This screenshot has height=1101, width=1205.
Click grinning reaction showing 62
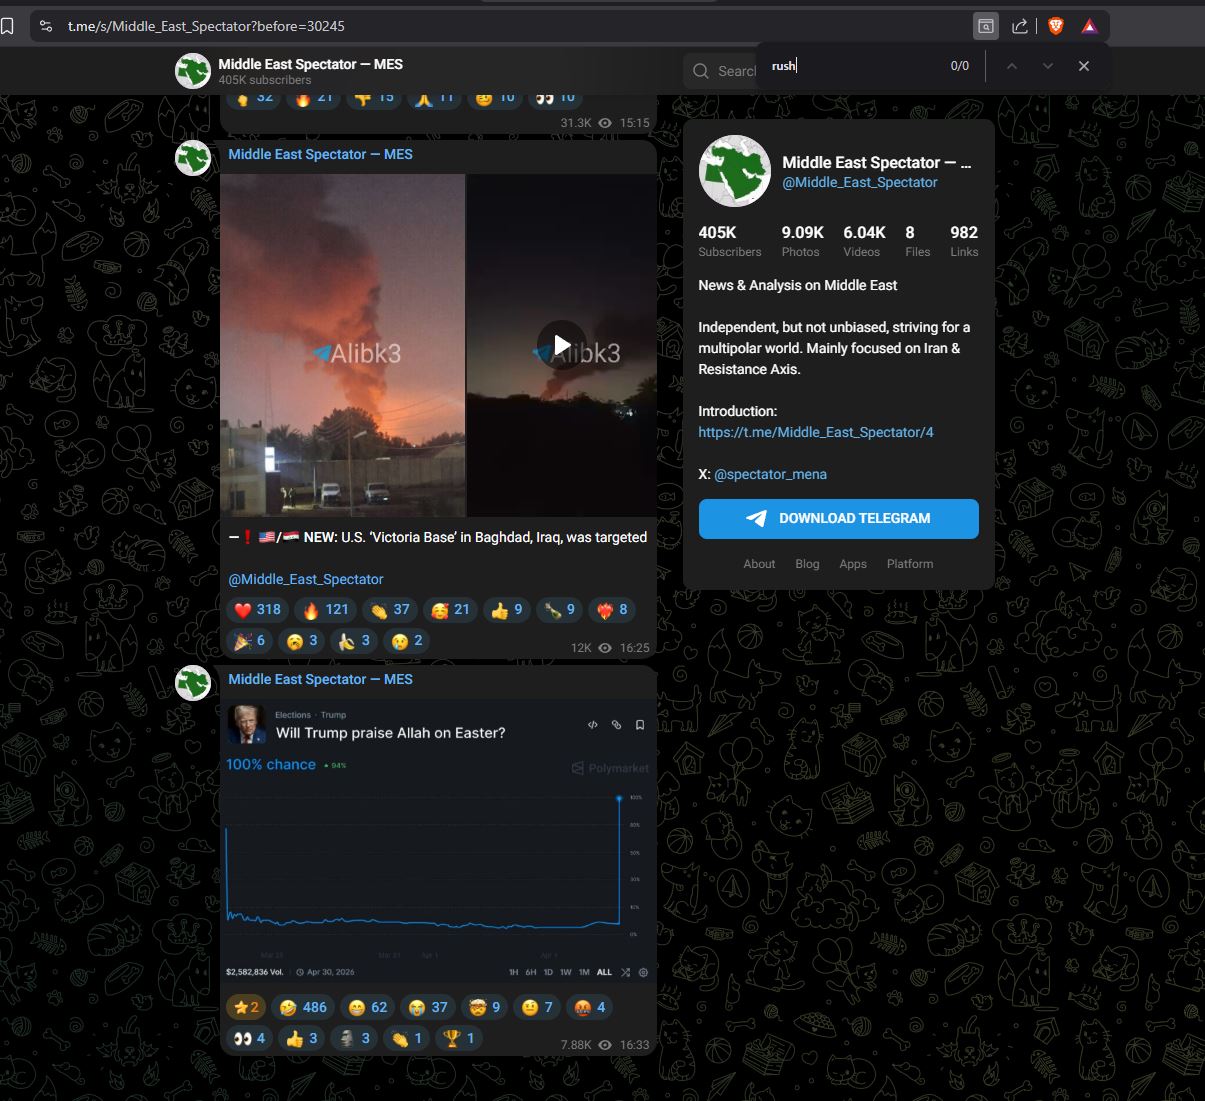click(368, 1007)
